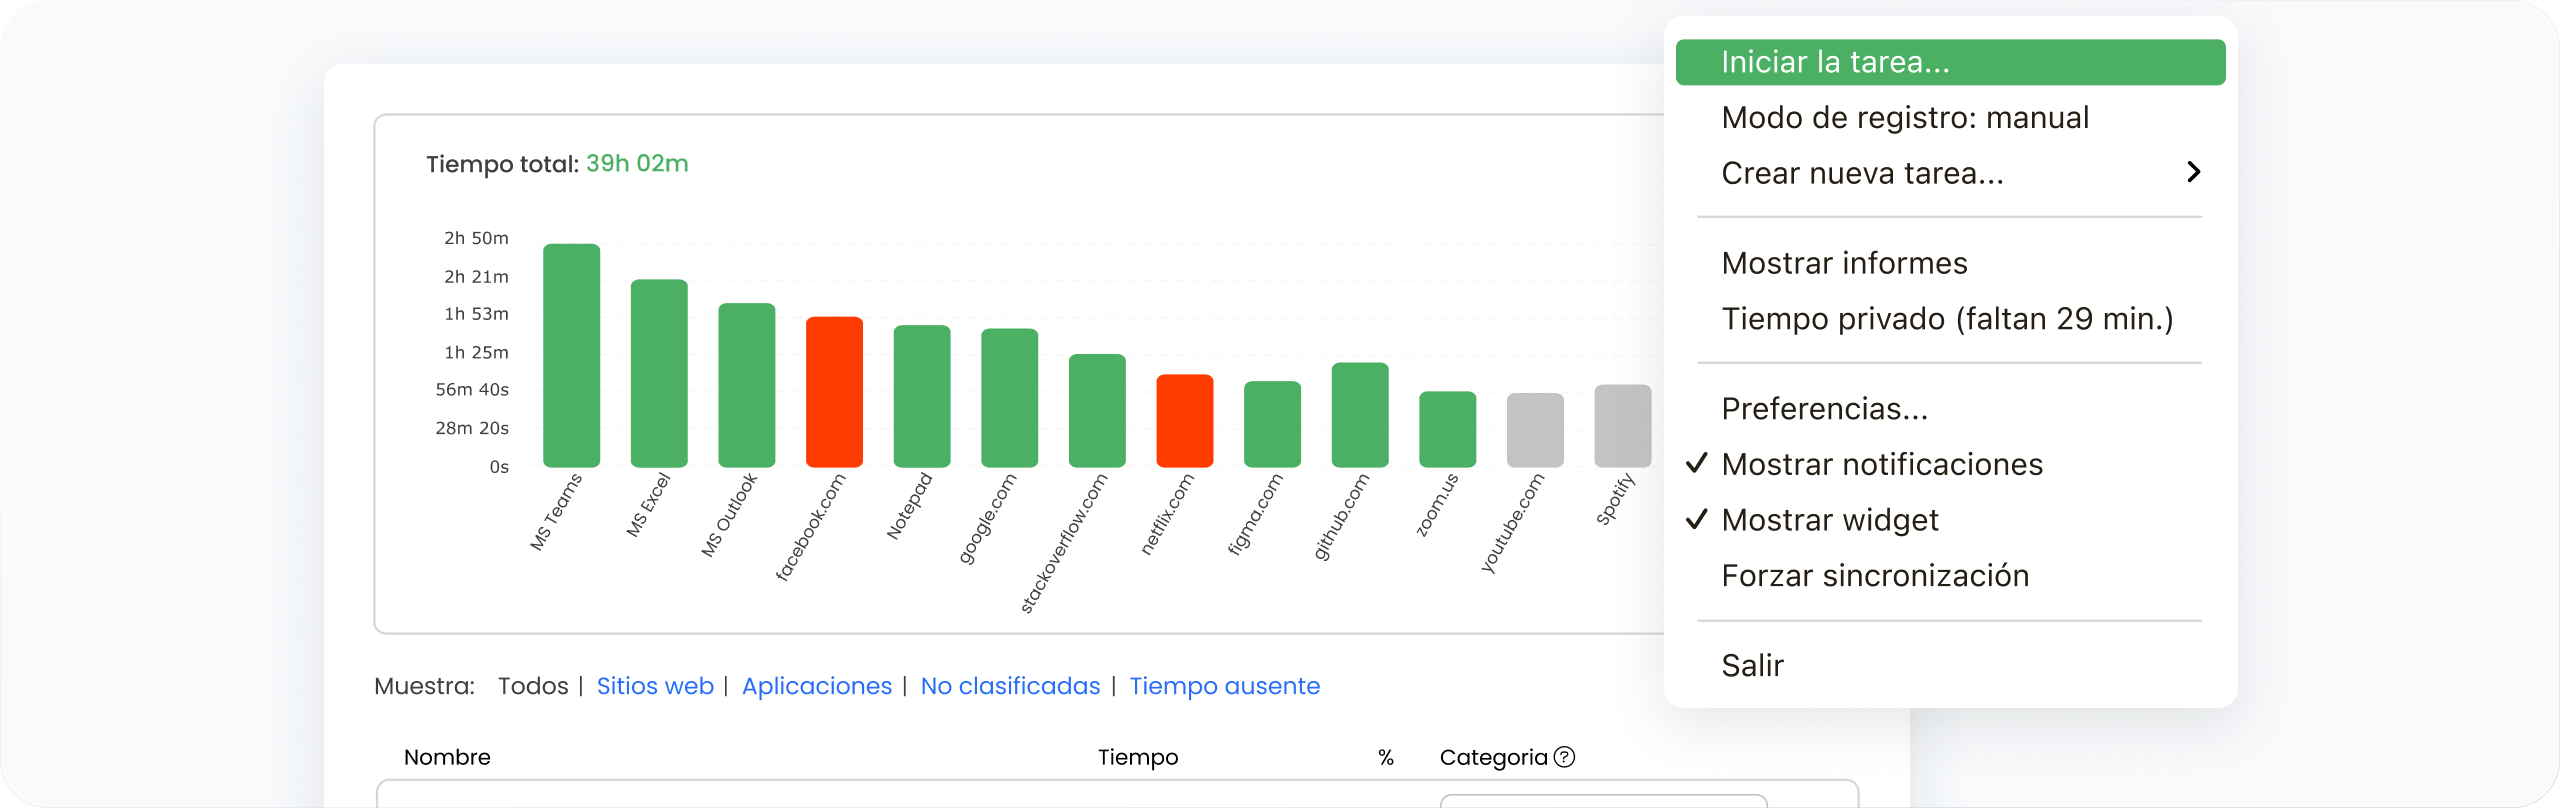The height and width of the screenshot is (808, 2560).
Task: Click Modo de registro: manual
Action: click(1904, 118)
